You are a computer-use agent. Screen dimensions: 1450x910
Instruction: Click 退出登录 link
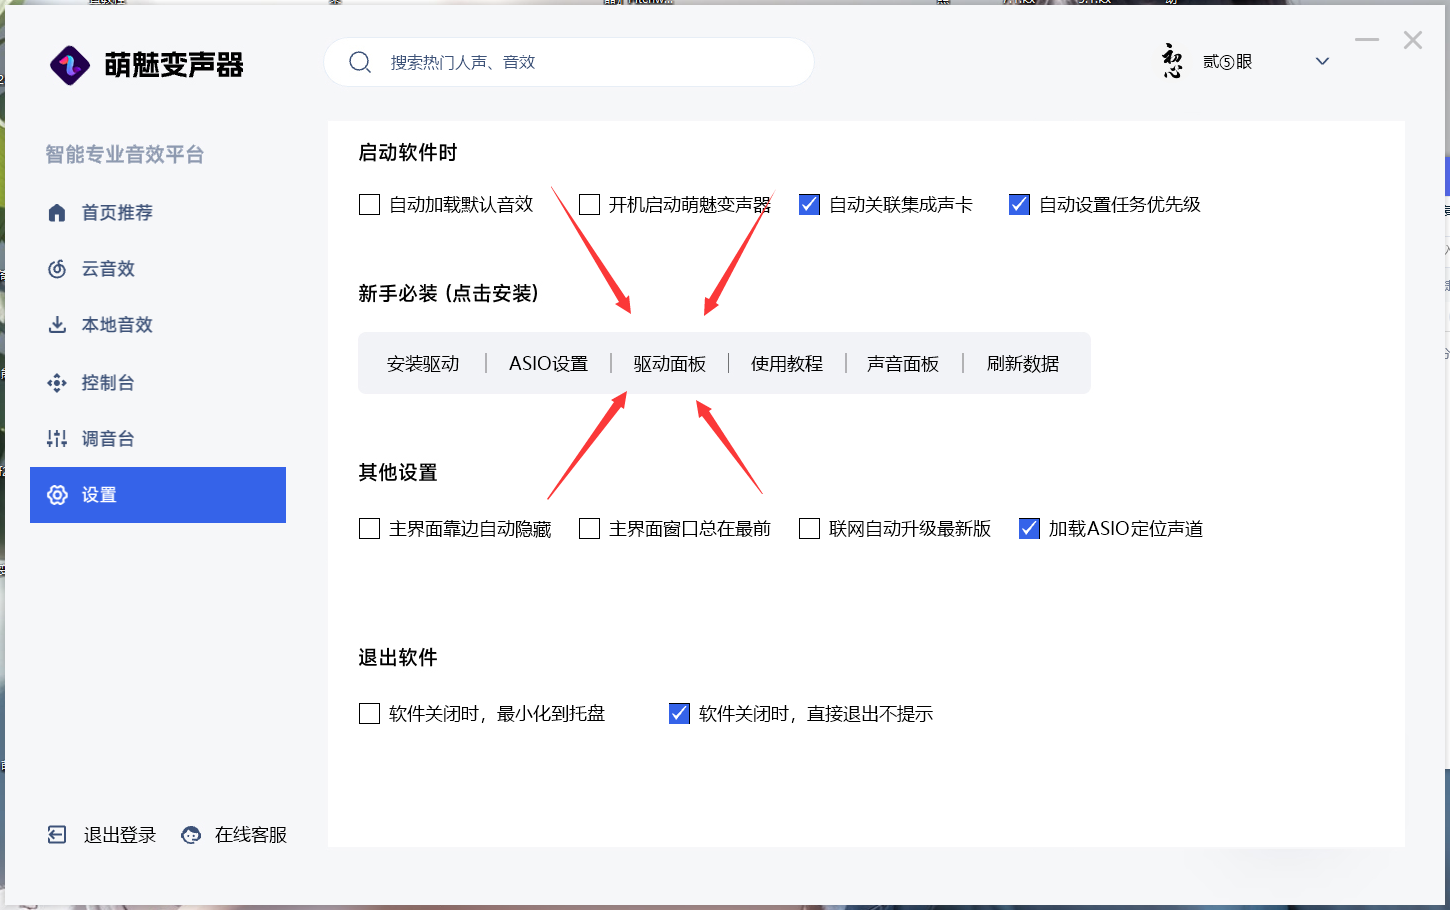click(120, 835)
